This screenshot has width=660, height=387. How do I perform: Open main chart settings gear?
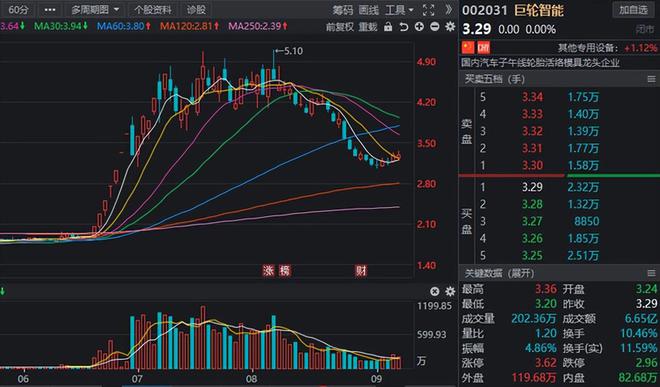(450, 27)
